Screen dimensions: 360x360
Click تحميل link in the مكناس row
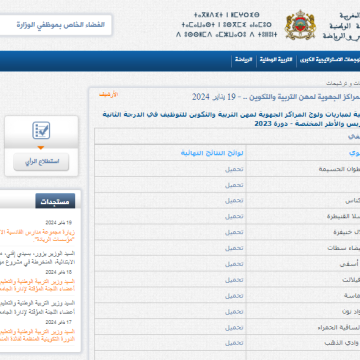(234, 201)
